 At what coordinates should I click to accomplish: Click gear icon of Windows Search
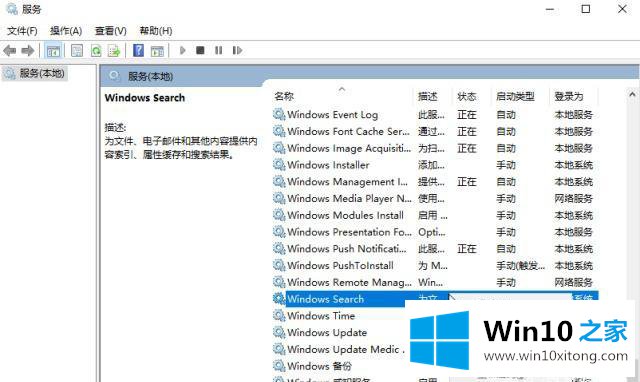(279, 298)
